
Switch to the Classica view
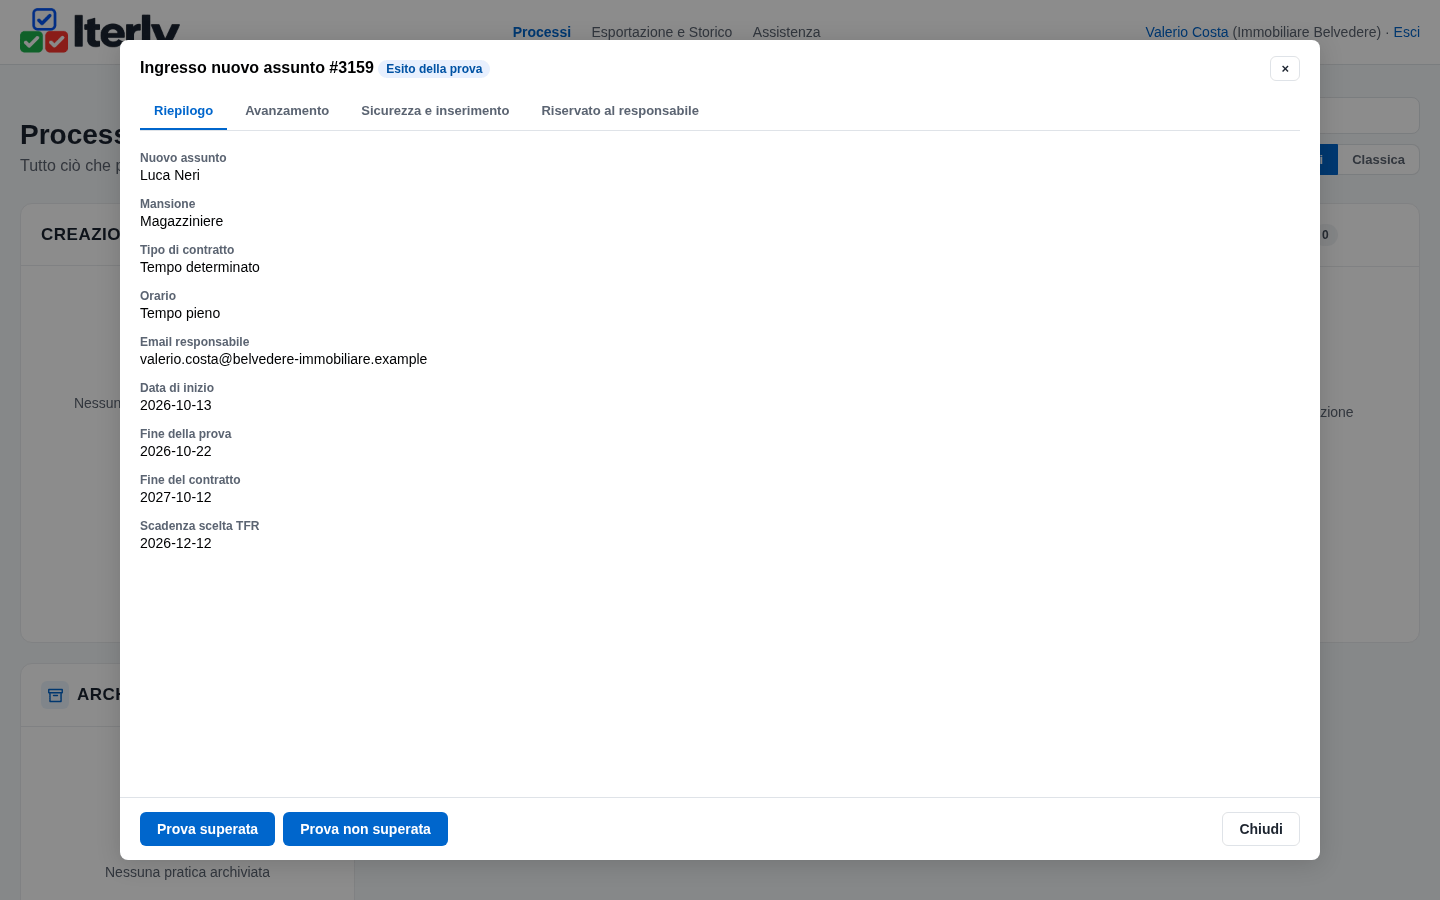(1378, 160)
